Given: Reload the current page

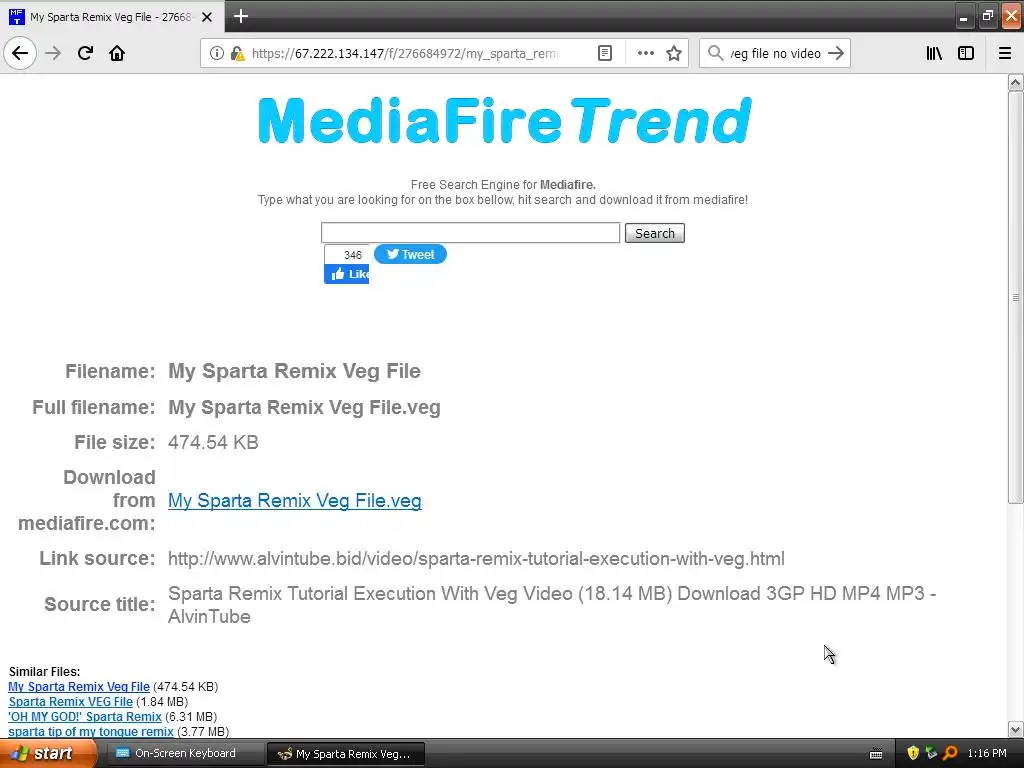Looking at the screenshot, I should coord(85,53).
